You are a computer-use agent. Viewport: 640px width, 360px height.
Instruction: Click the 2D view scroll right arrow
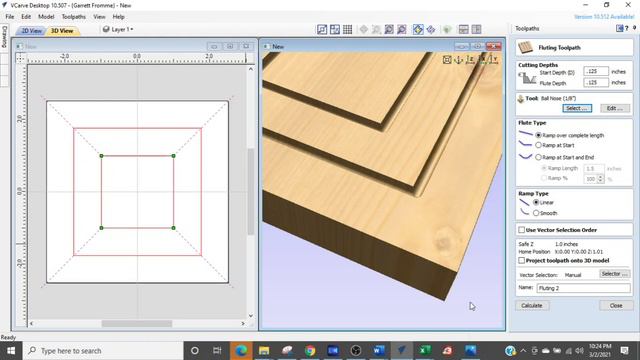[x=243, y=323]
